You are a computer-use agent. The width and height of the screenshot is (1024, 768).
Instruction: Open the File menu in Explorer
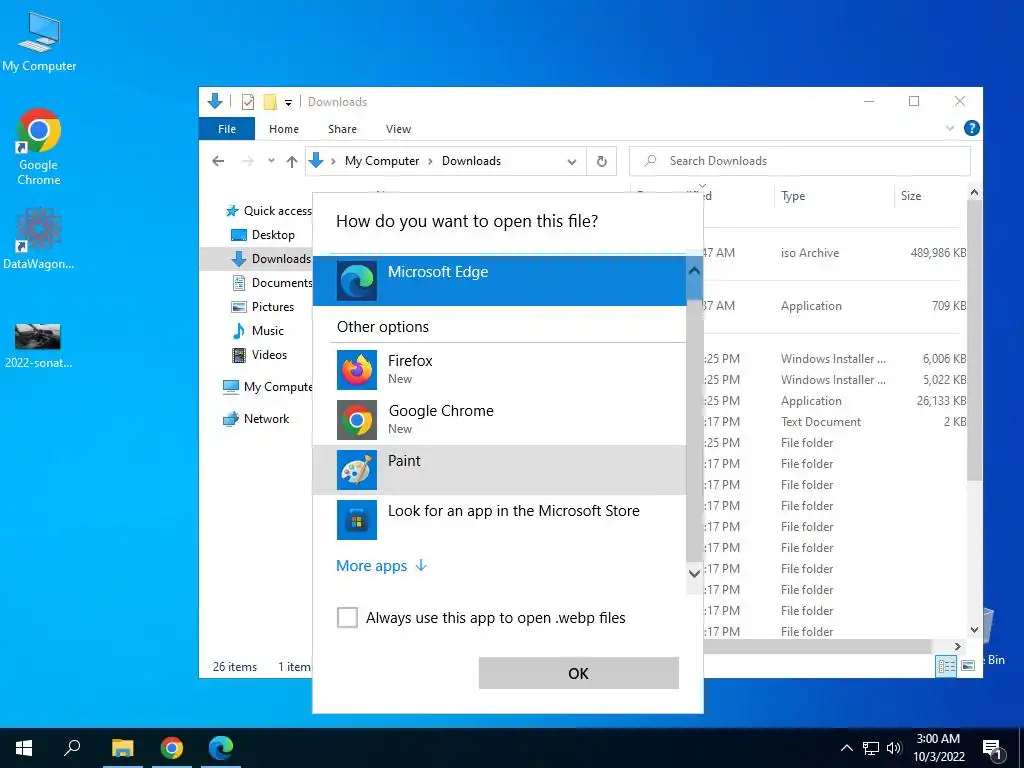pyautogui.click(x=227, y=129)
